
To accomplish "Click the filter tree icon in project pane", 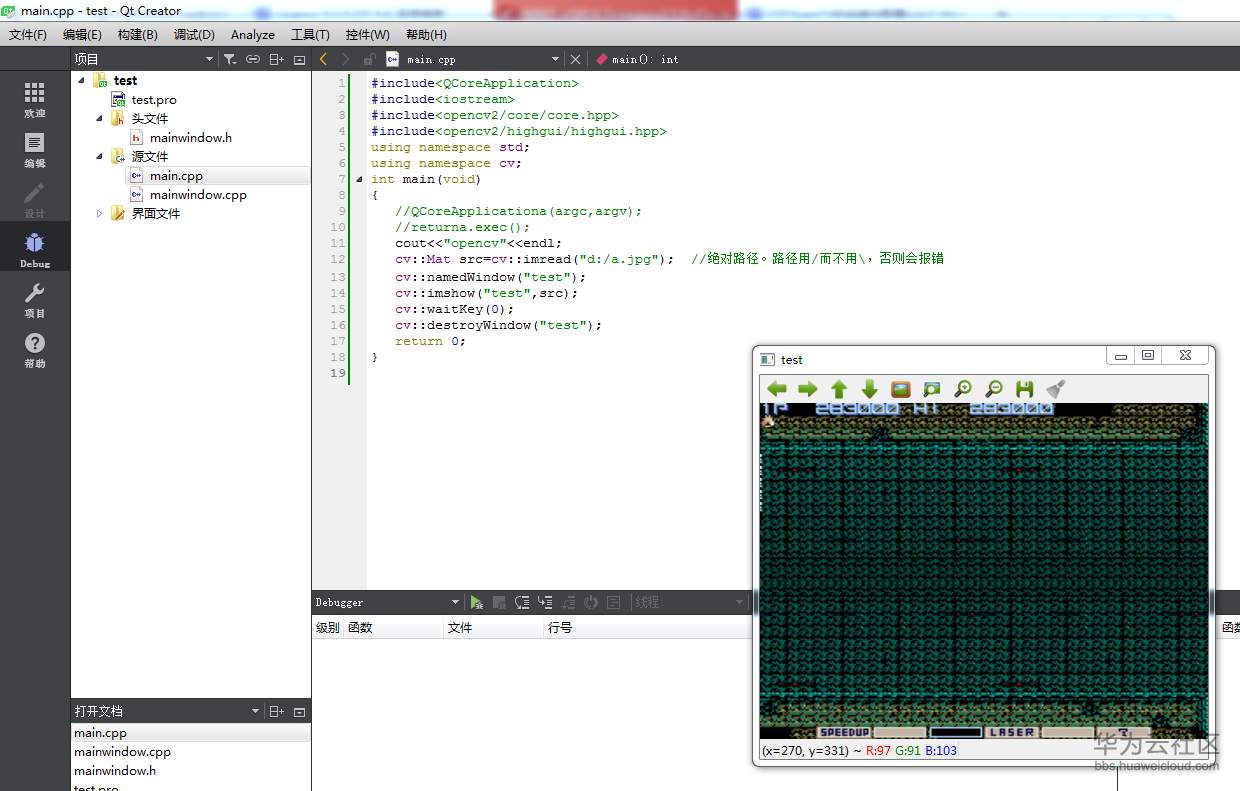I will [x=230, y=59].
